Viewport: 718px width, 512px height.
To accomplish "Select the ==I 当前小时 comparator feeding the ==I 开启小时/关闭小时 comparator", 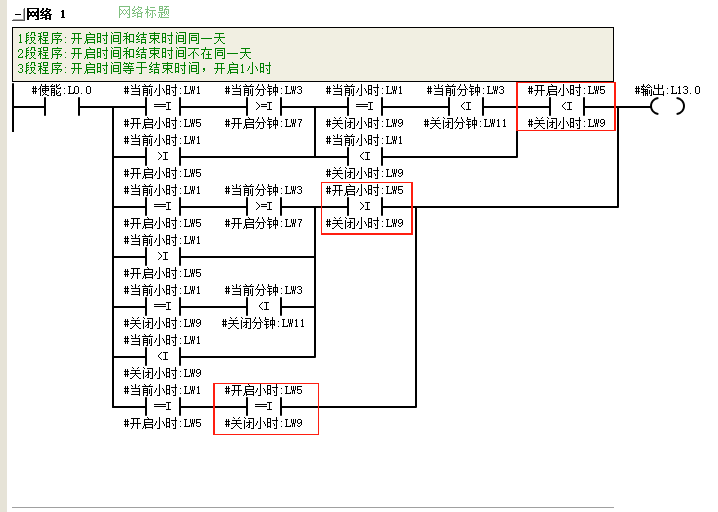I will coord(163,407).
